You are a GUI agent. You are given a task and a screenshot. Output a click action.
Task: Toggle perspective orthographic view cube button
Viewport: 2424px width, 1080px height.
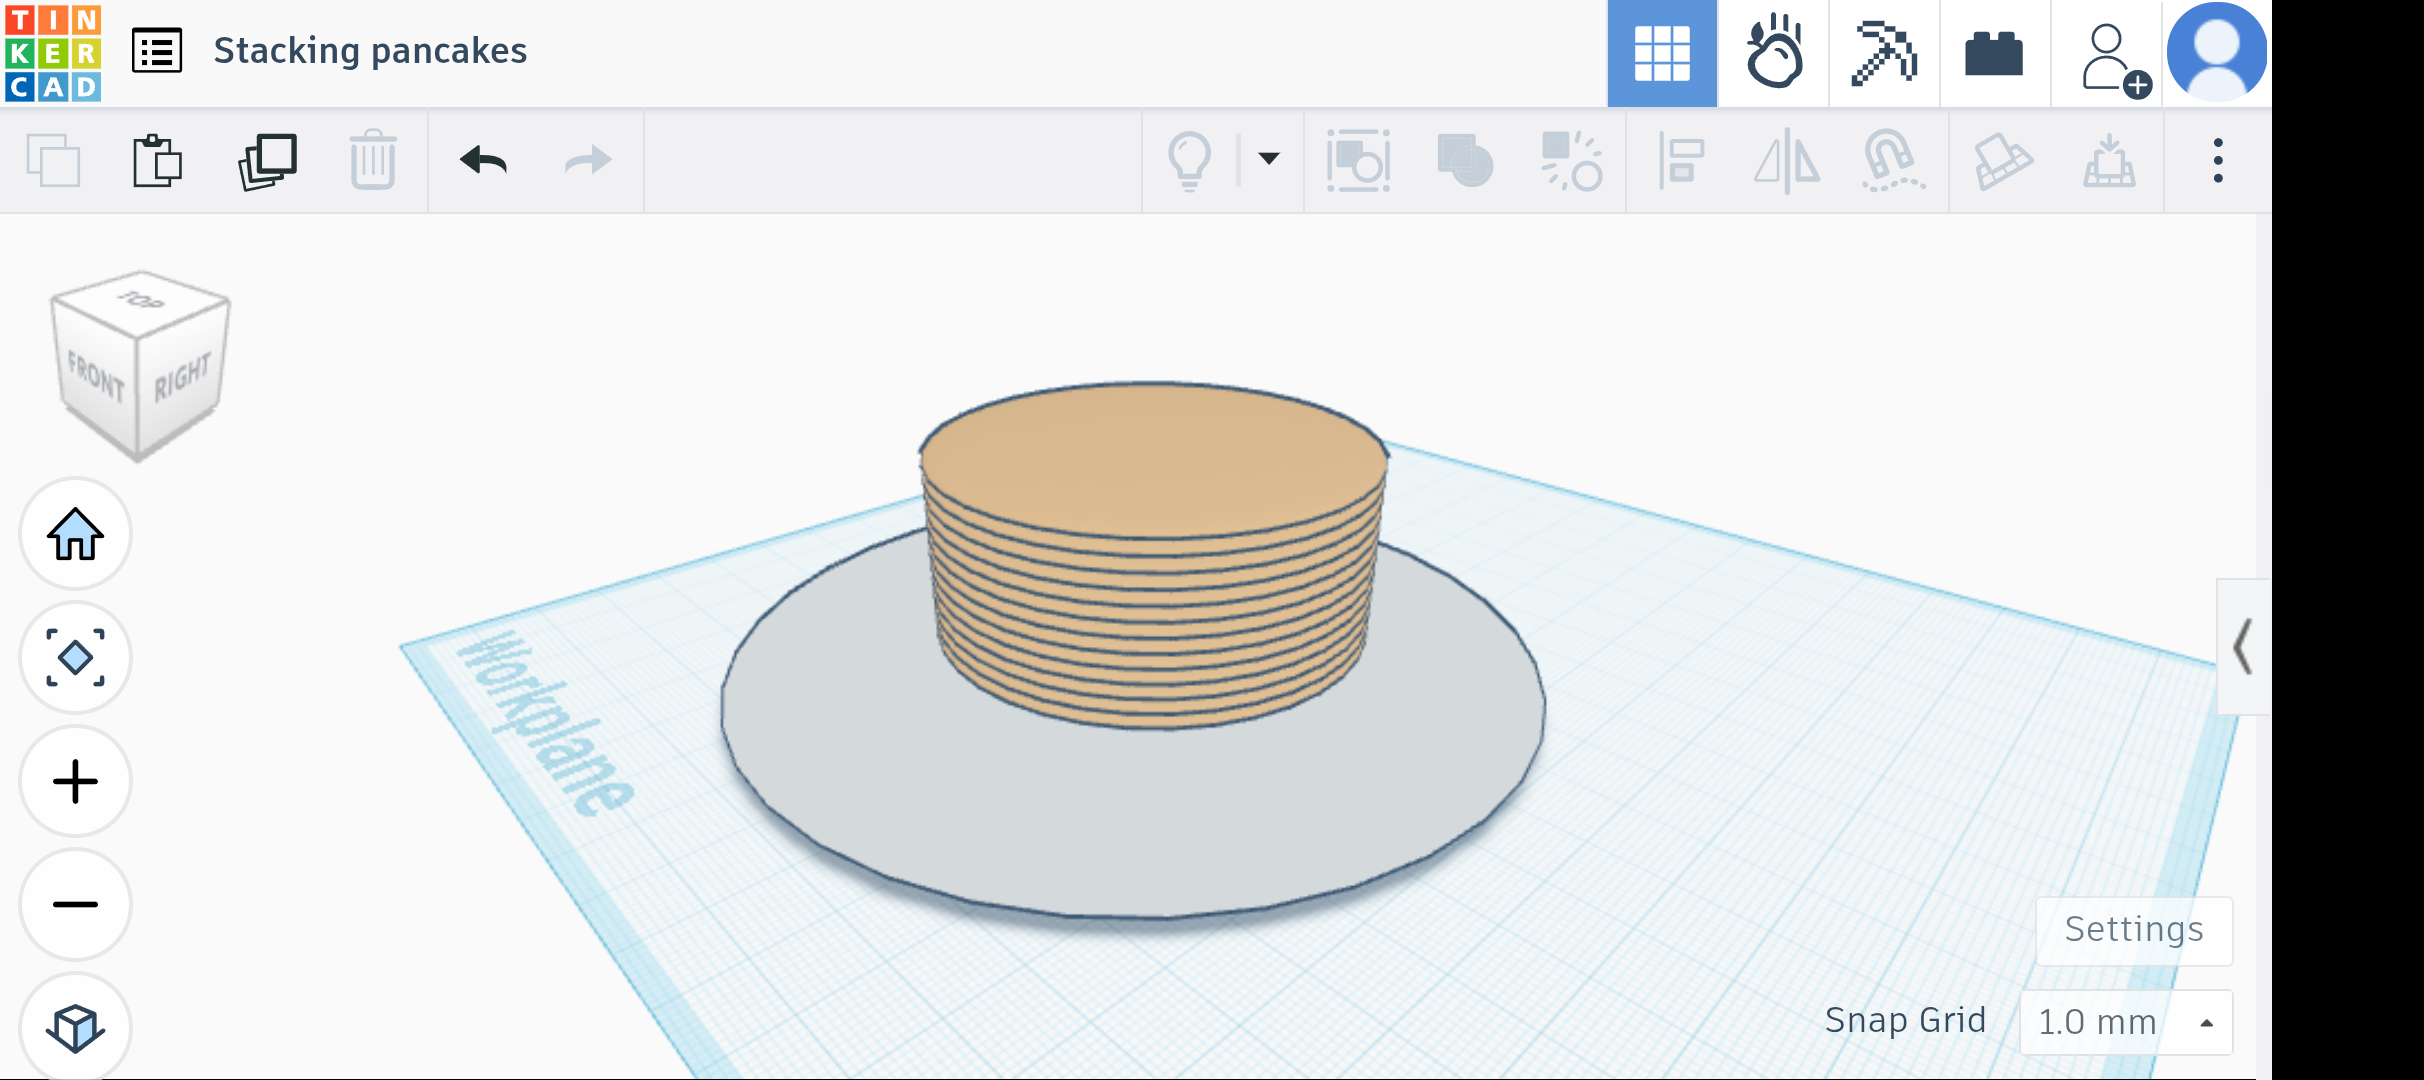[x=75, y=1027]
